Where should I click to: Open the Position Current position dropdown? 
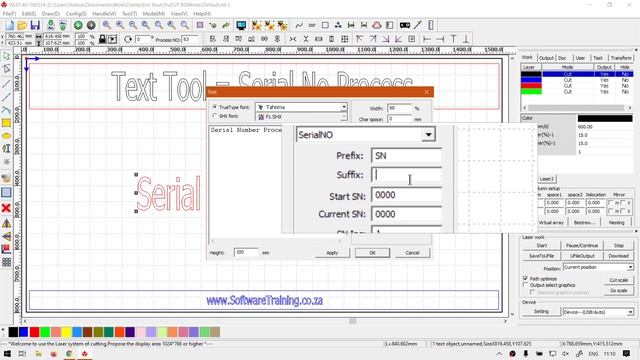coord(630,267)
